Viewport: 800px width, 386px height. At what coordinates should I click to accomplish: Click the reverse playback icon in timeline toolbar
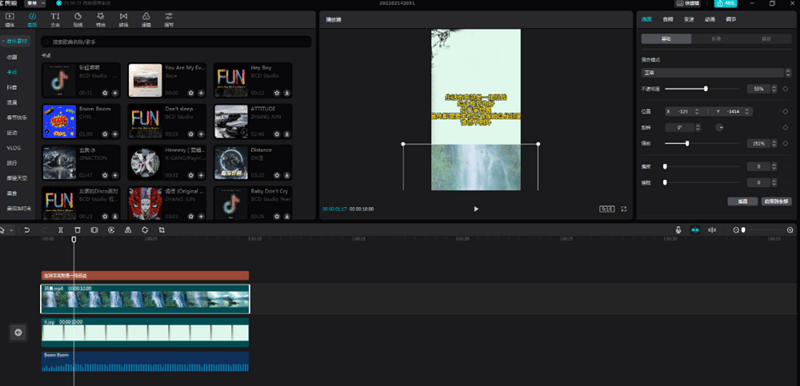point(111,230)
